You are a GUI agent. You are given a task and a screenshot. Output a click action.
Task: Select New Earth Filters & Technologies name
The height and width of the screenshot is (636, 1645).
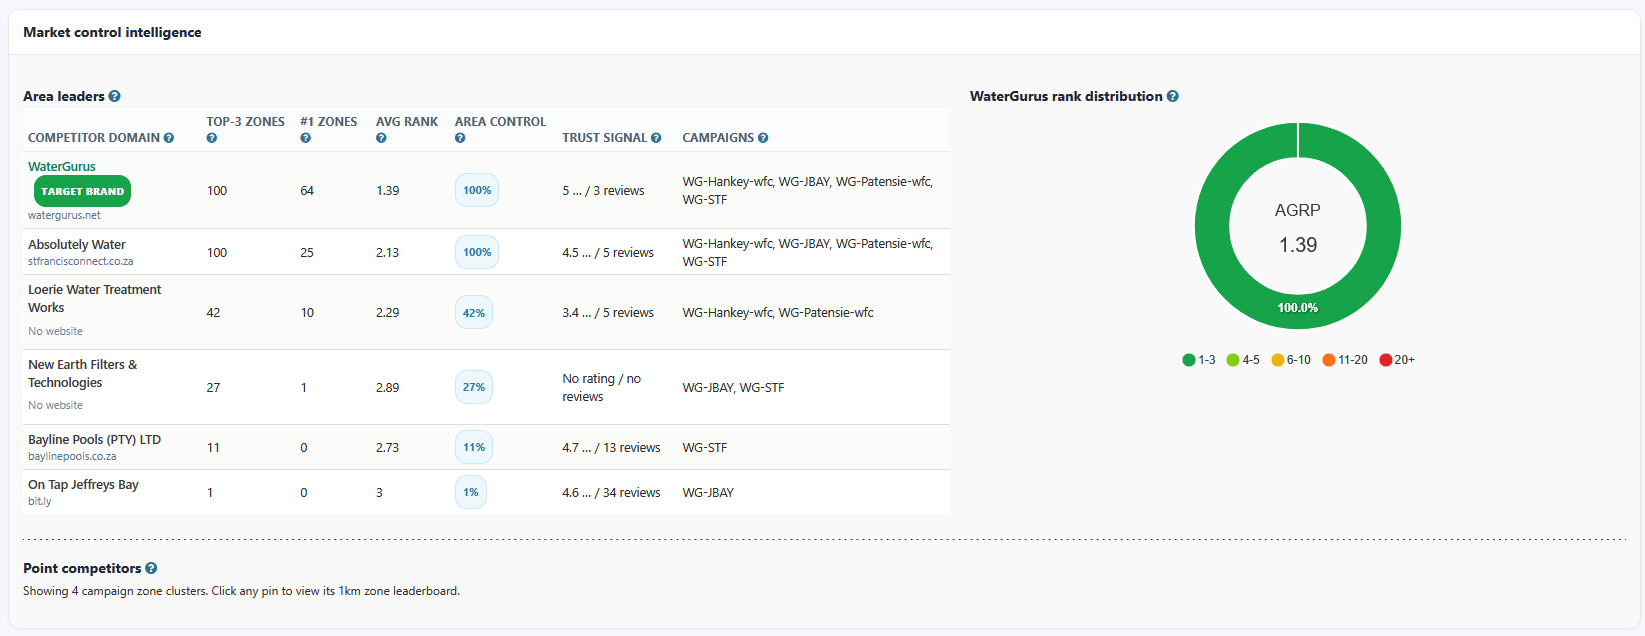tap(83, 373)
